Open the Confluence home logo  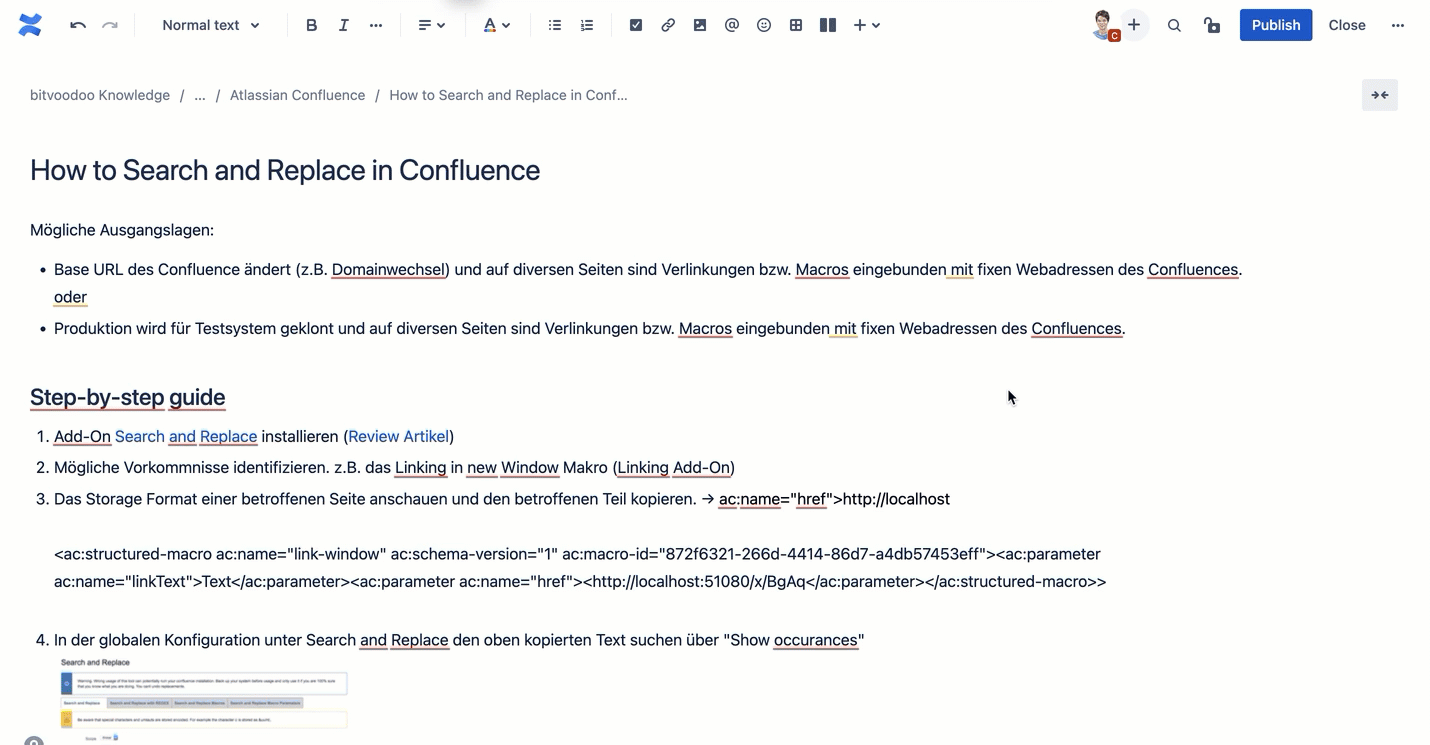tap(30, 25)
